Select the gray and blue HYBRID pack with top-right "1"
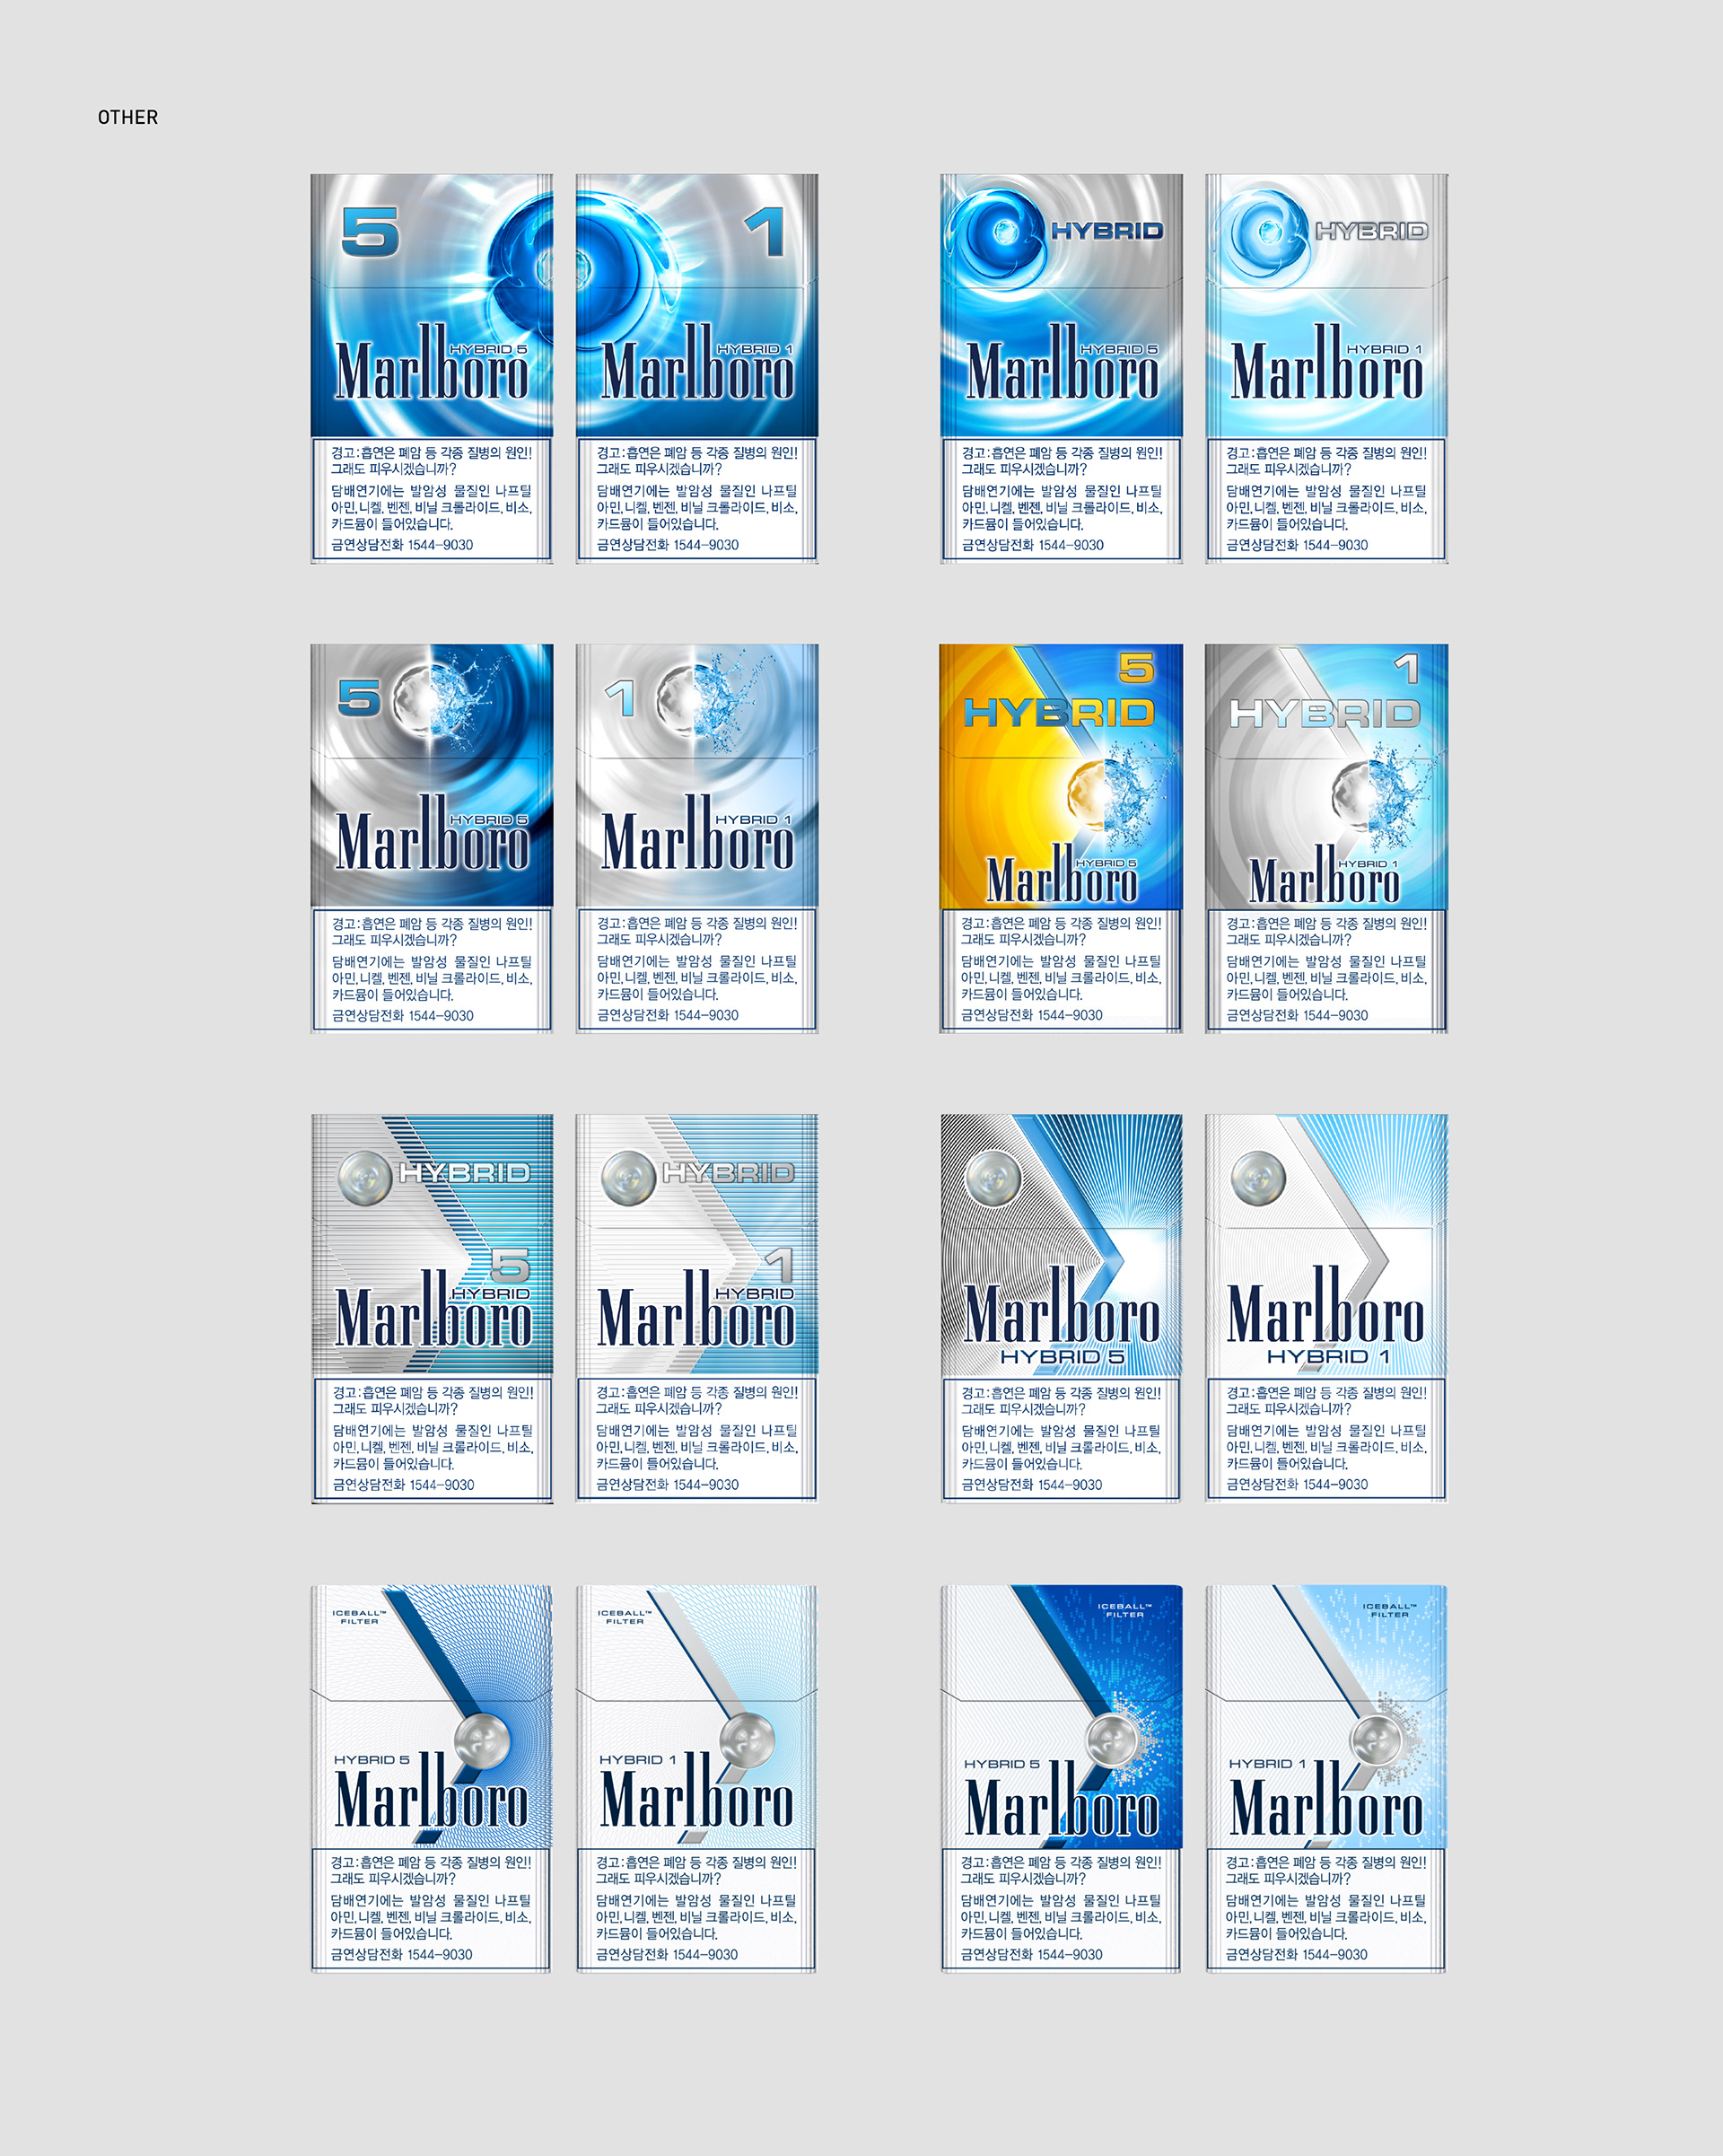The image size is (1723, 2156). tap(1326, 838)
